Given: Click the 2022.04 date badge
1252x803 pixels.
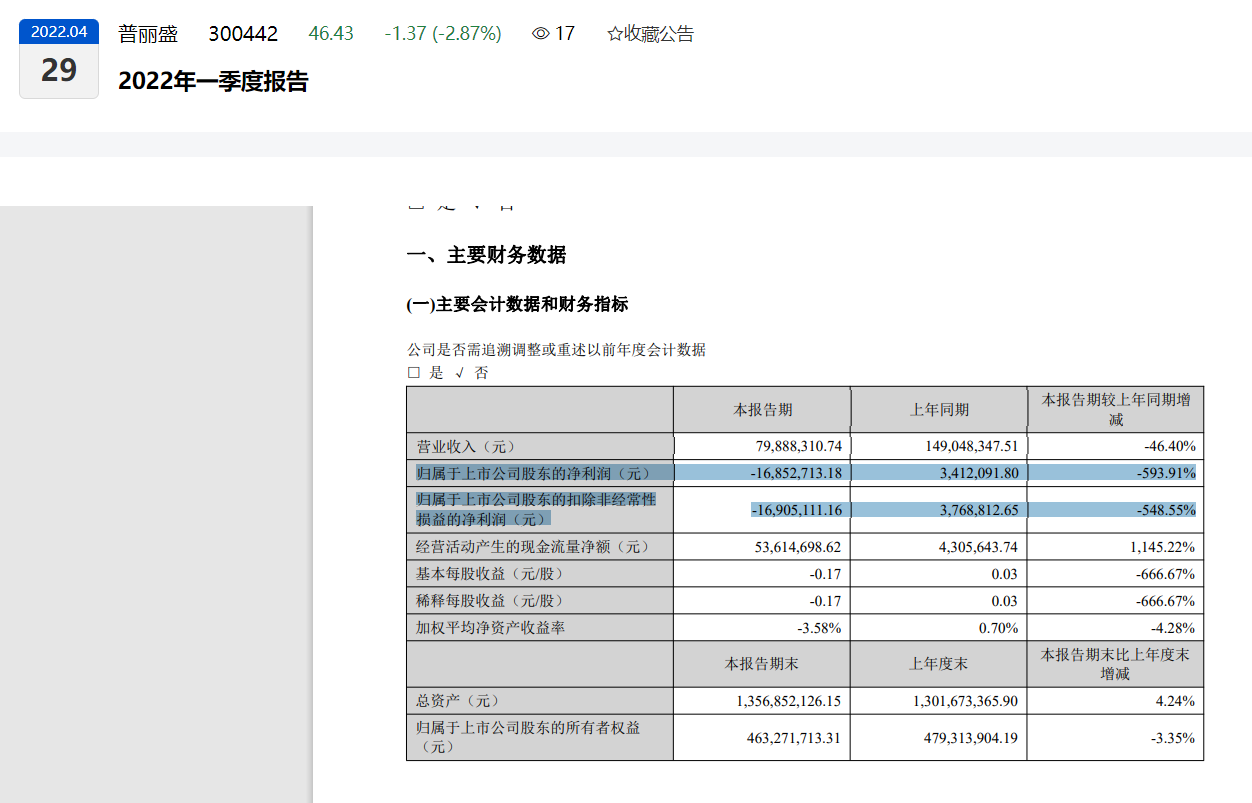Looking at the screenshot, I should [x=59, y=31].
